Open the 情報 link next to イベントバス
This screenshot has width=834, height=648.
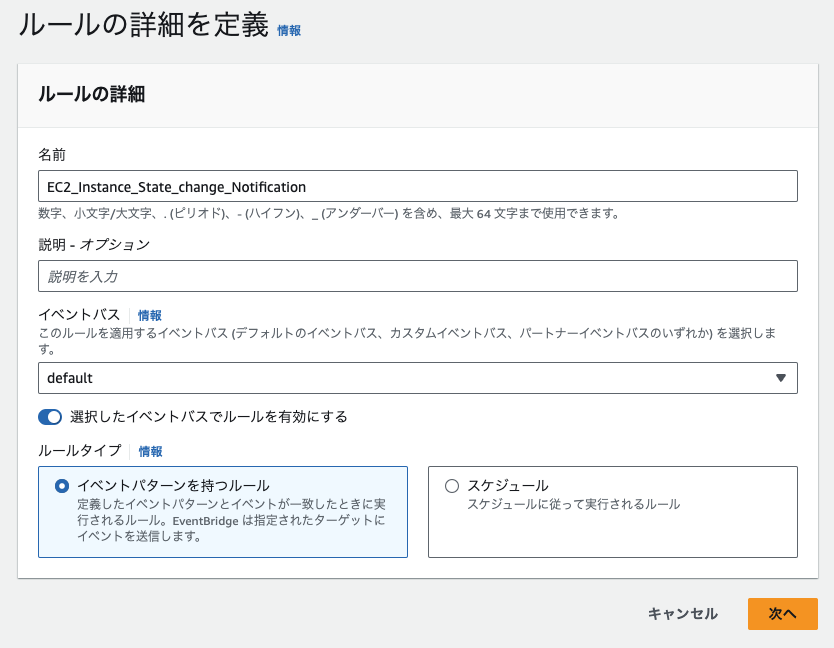[x=149, y=315]
